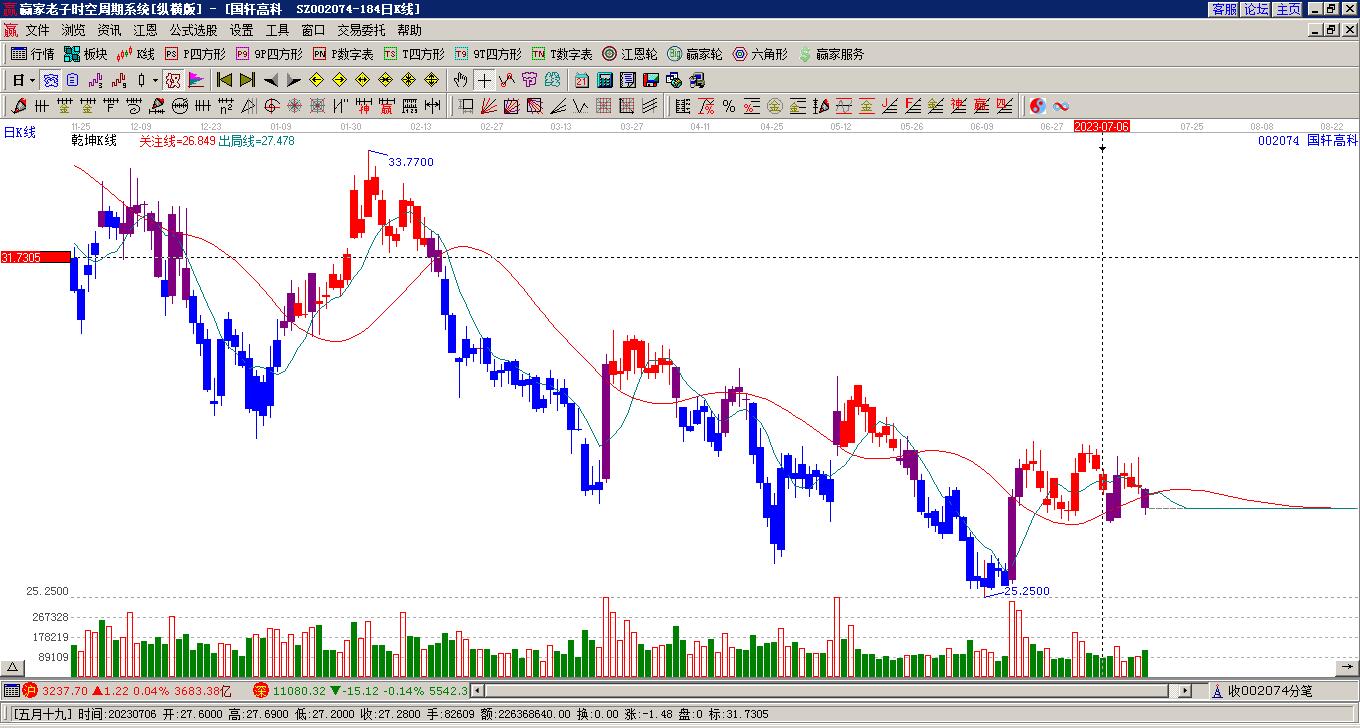The width and height of the screenshot is (1360, 728).
Task: Click the 主页 button
Action: 1288,8
